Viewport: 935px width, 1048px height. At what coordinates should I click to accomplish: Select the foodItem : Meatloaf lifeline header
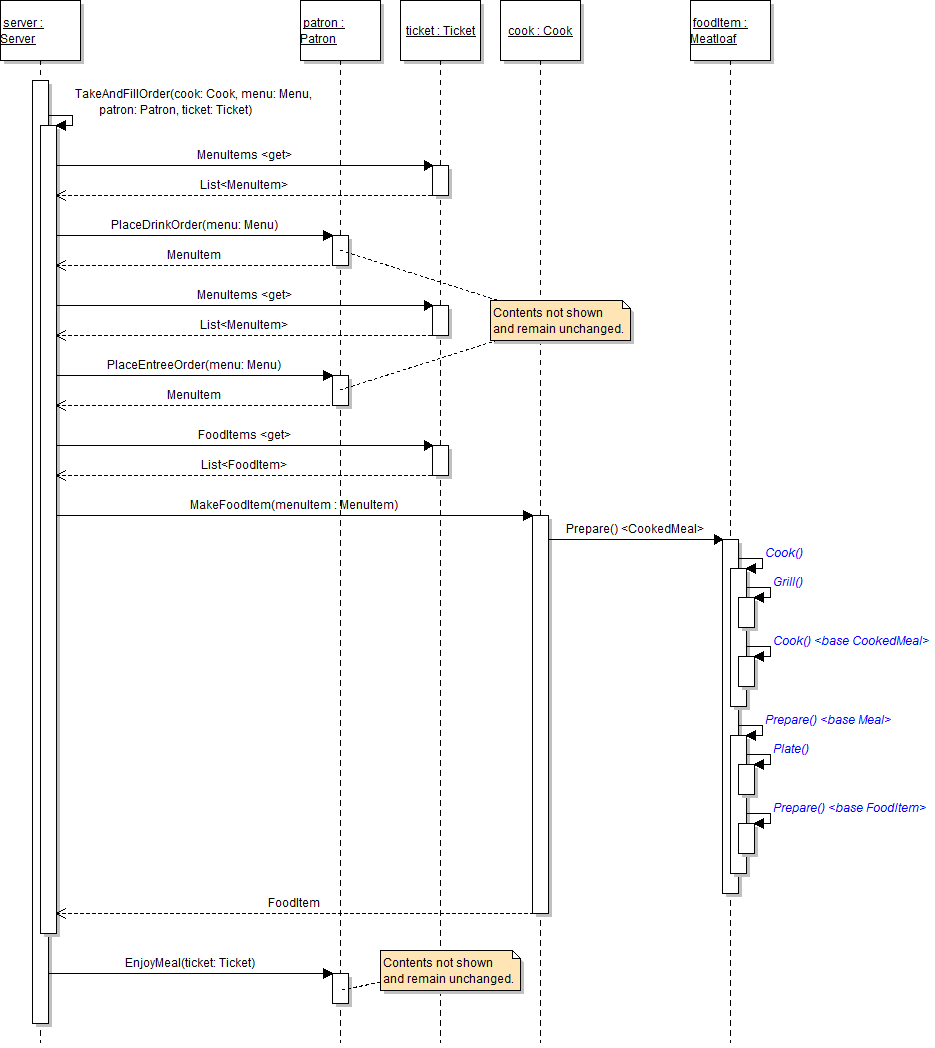click(730, 31)
